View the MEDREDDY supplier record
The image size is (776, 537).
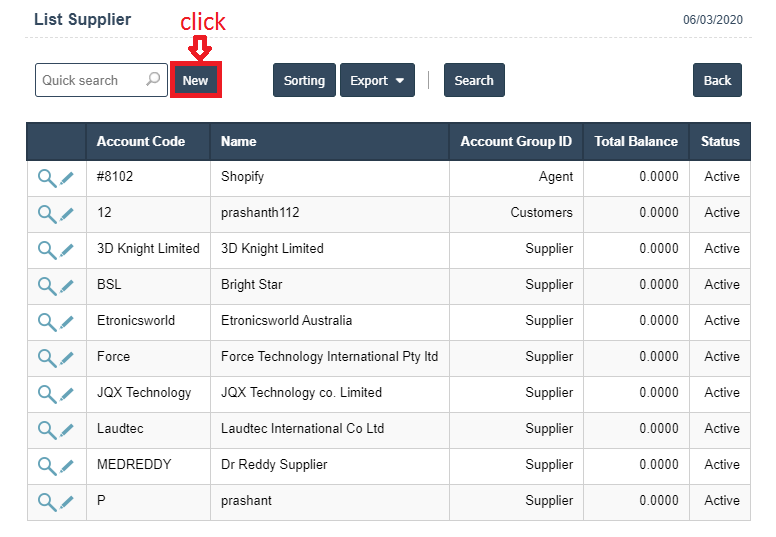point(46,466)
